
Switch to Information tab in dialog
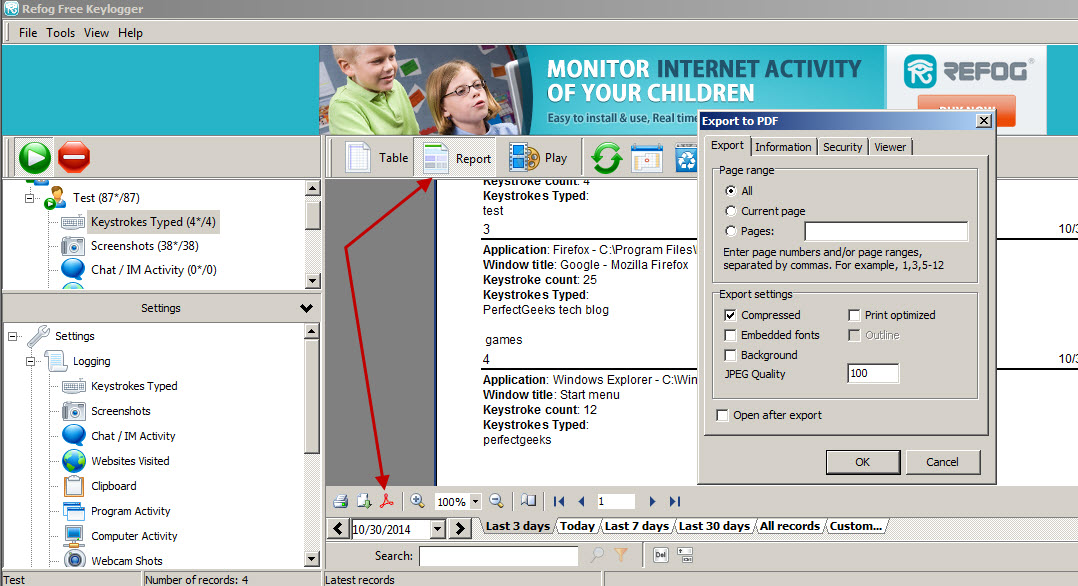pos(783,146)
